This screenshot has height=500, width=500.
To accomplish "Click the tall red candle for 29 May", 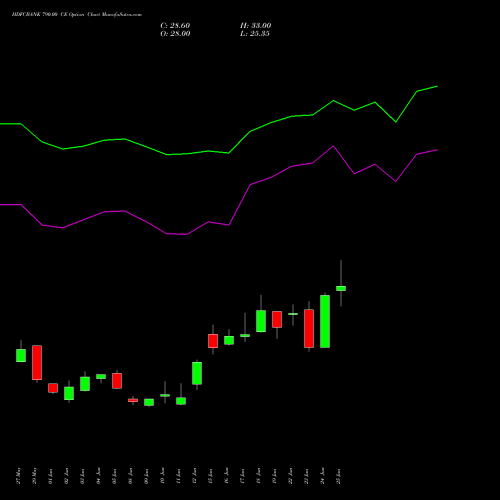I will [37, 362].
